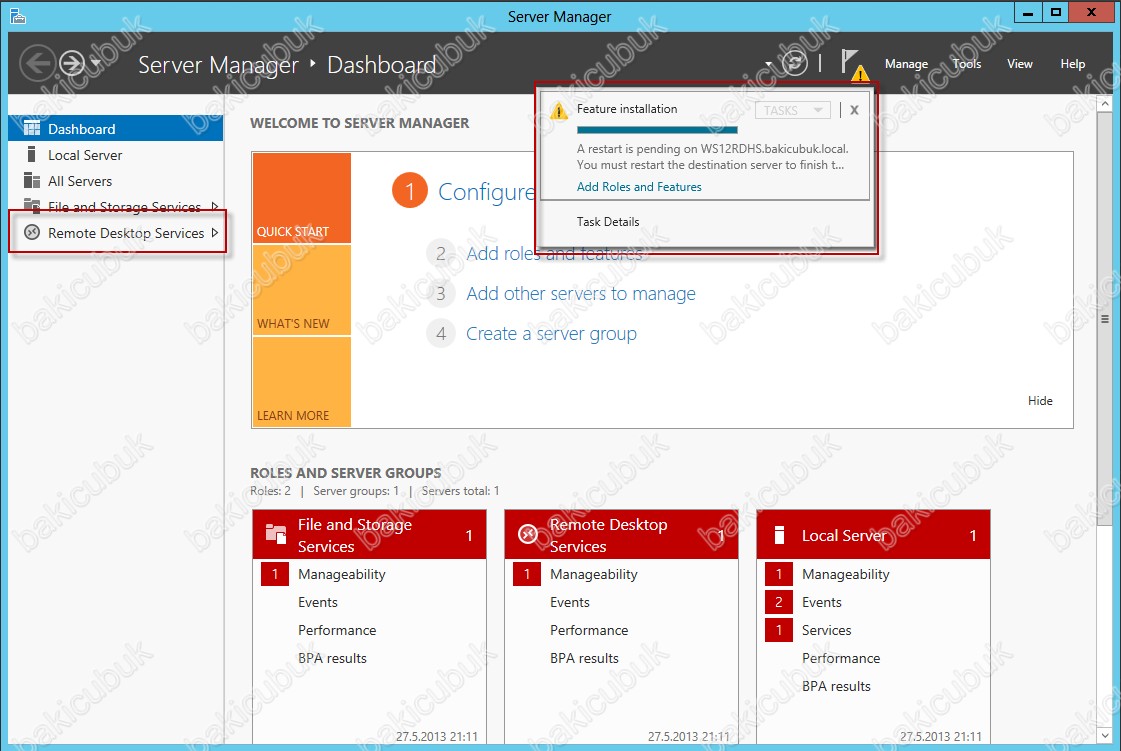
Task: Click the Dashboard sidebar icon
Action: tap(31, 128)
